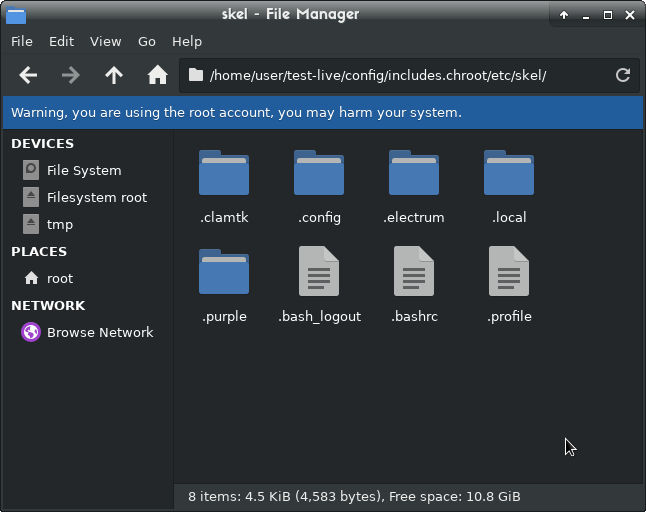The image size is (646, 512).
Task: Navigate up to the parent directory
Action: (x=114, y=75)
